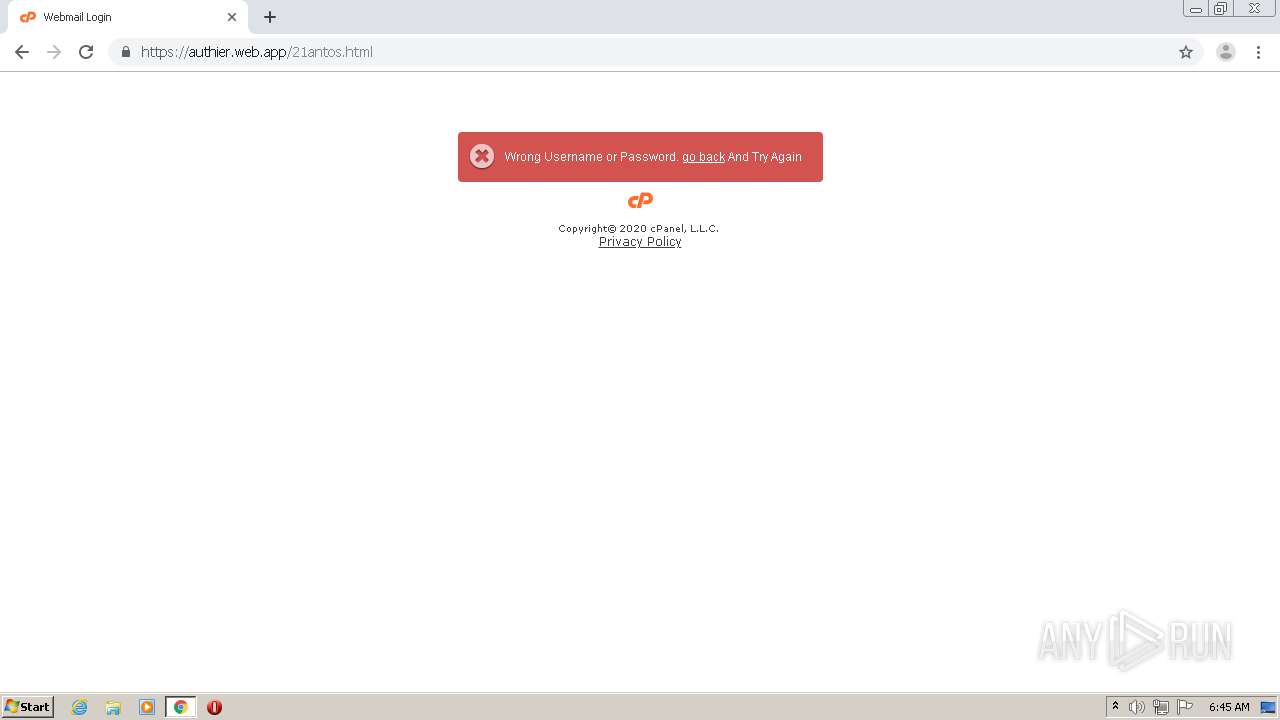The image size is (1280, 720).
Task: Click the red error X icon
Action: click(482, 156)
